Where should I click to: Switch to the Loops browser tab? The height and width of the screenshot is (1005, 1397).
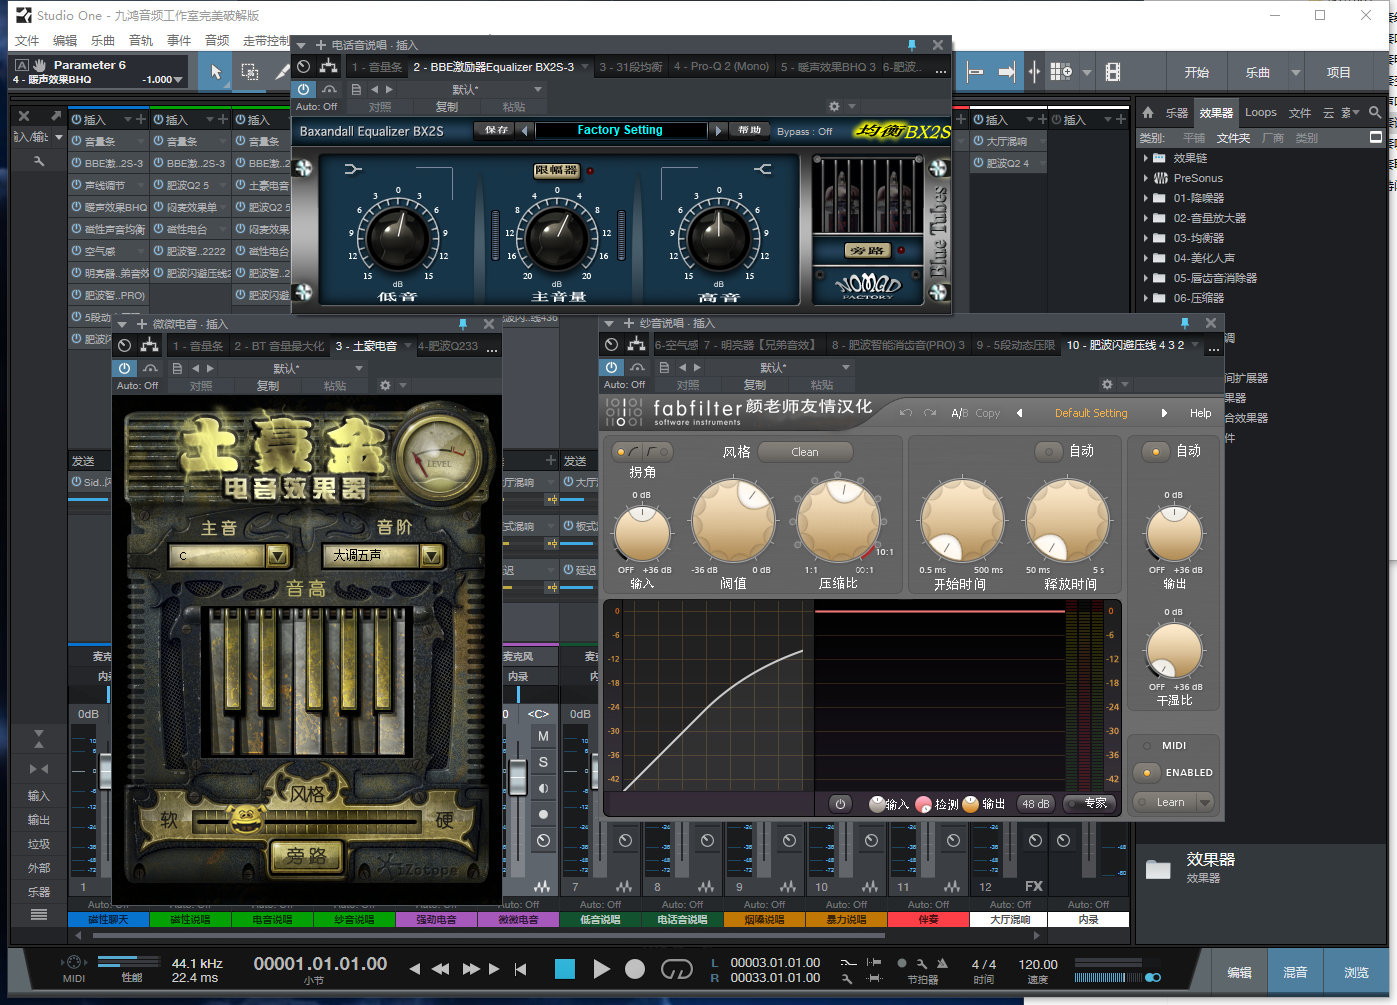(1260, 113)
